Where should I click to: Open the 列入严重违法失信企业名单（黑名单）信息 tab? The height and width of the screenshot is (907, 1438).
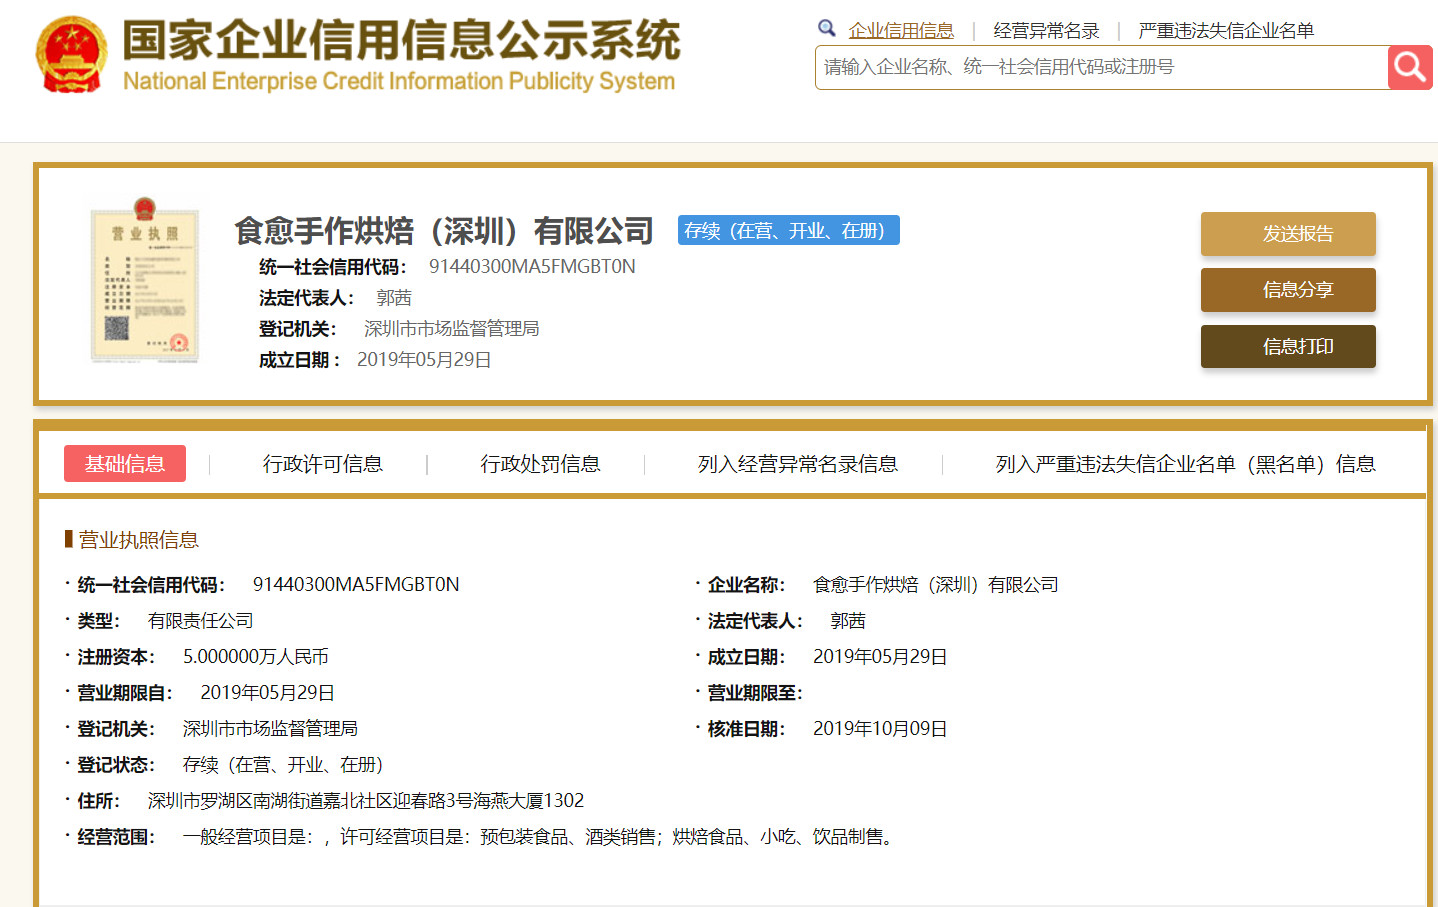(x=1185, y=464)
